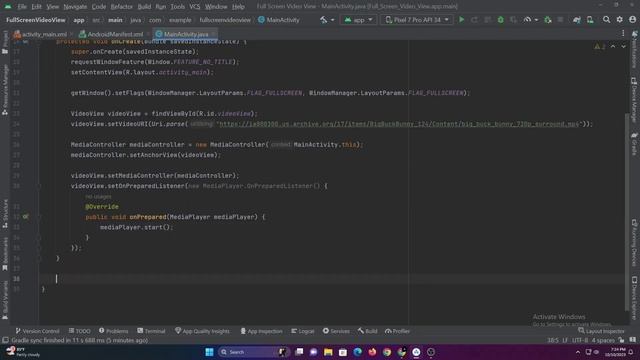Screen dimensions: 640x360
Task: Click the tool windows quick access icon in status bar
Action: [x=5, y=340]
